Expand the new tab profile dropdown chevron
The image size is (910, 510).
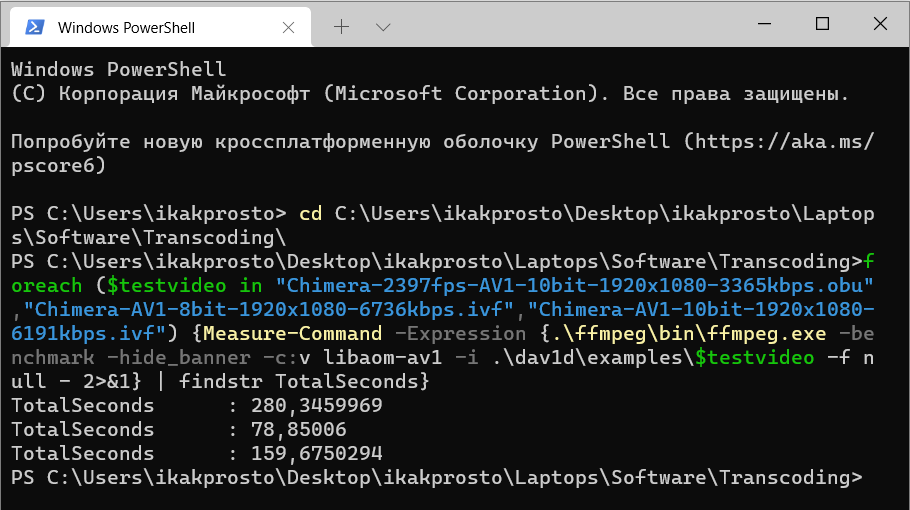pos(383,27)
